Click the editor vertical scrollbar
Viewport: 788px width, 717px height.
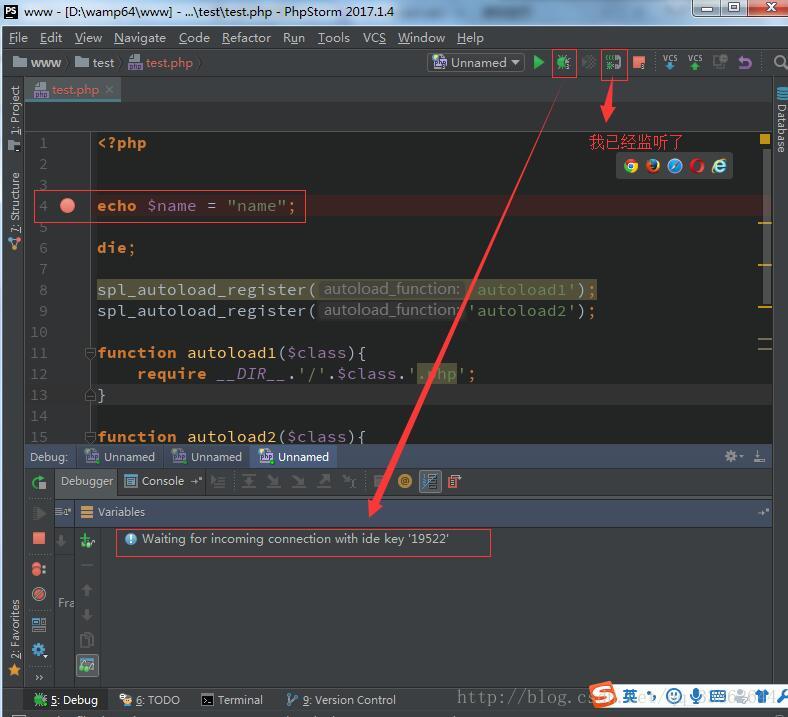click(767, 226)
